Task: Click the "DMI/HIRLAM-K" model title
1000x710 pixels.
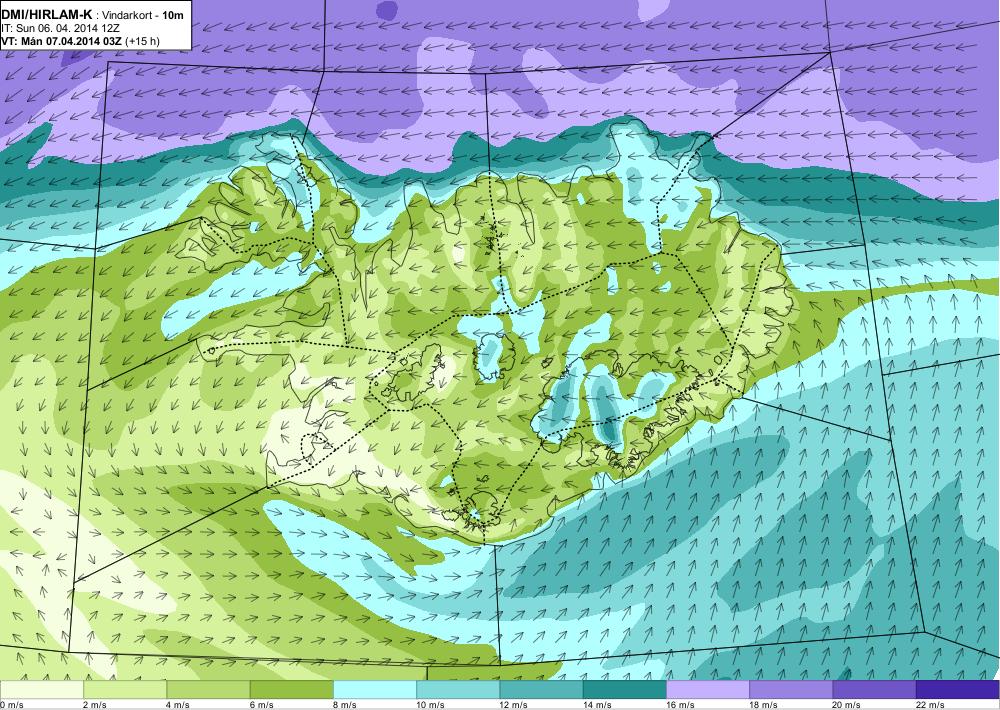Action: [47, 13]
